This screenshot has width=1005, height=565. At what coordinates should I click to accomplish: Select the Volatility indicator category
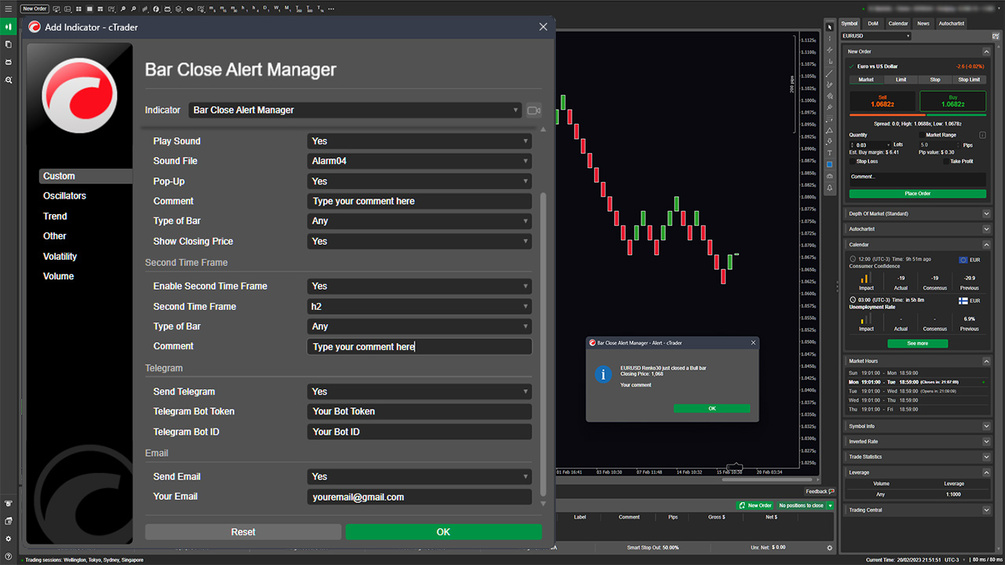60,256
